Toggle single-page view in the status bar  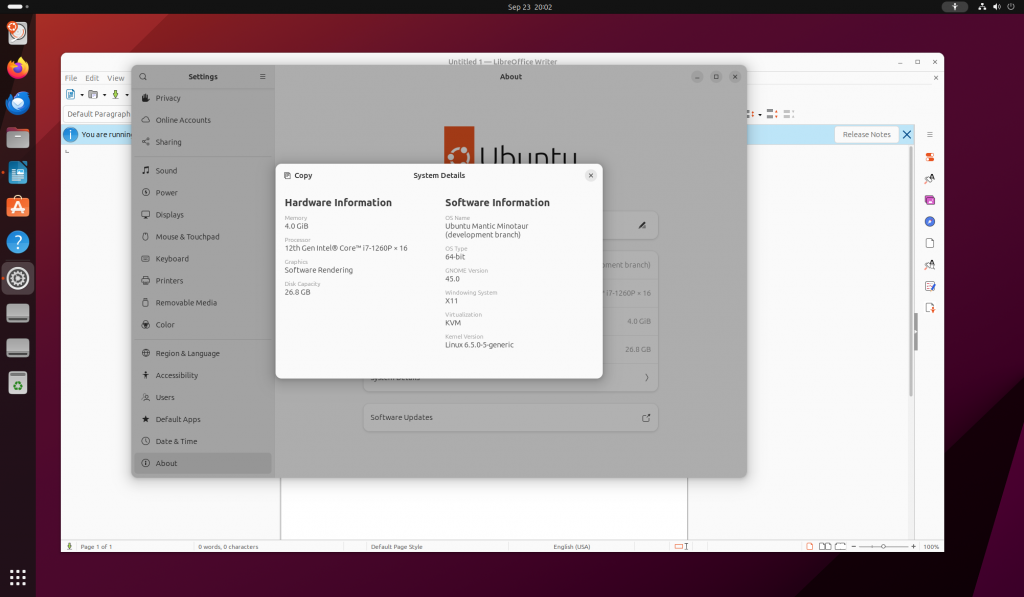[x=810, y=546]
